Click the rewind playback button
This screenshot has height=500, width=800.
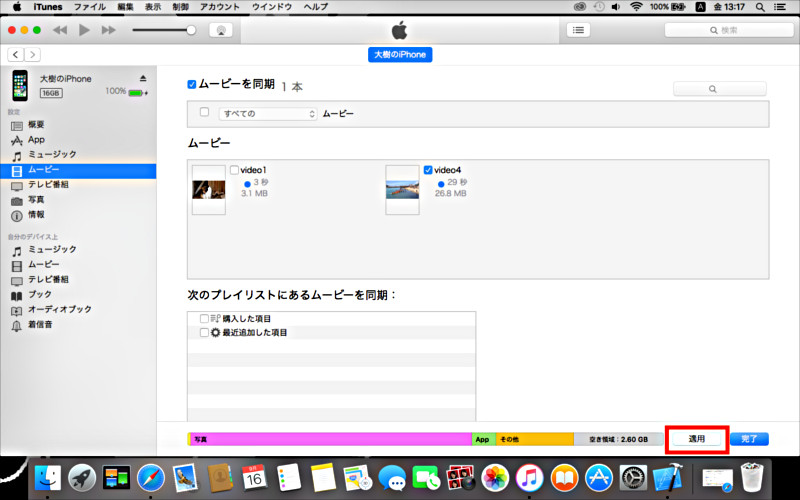click(60, 30)
